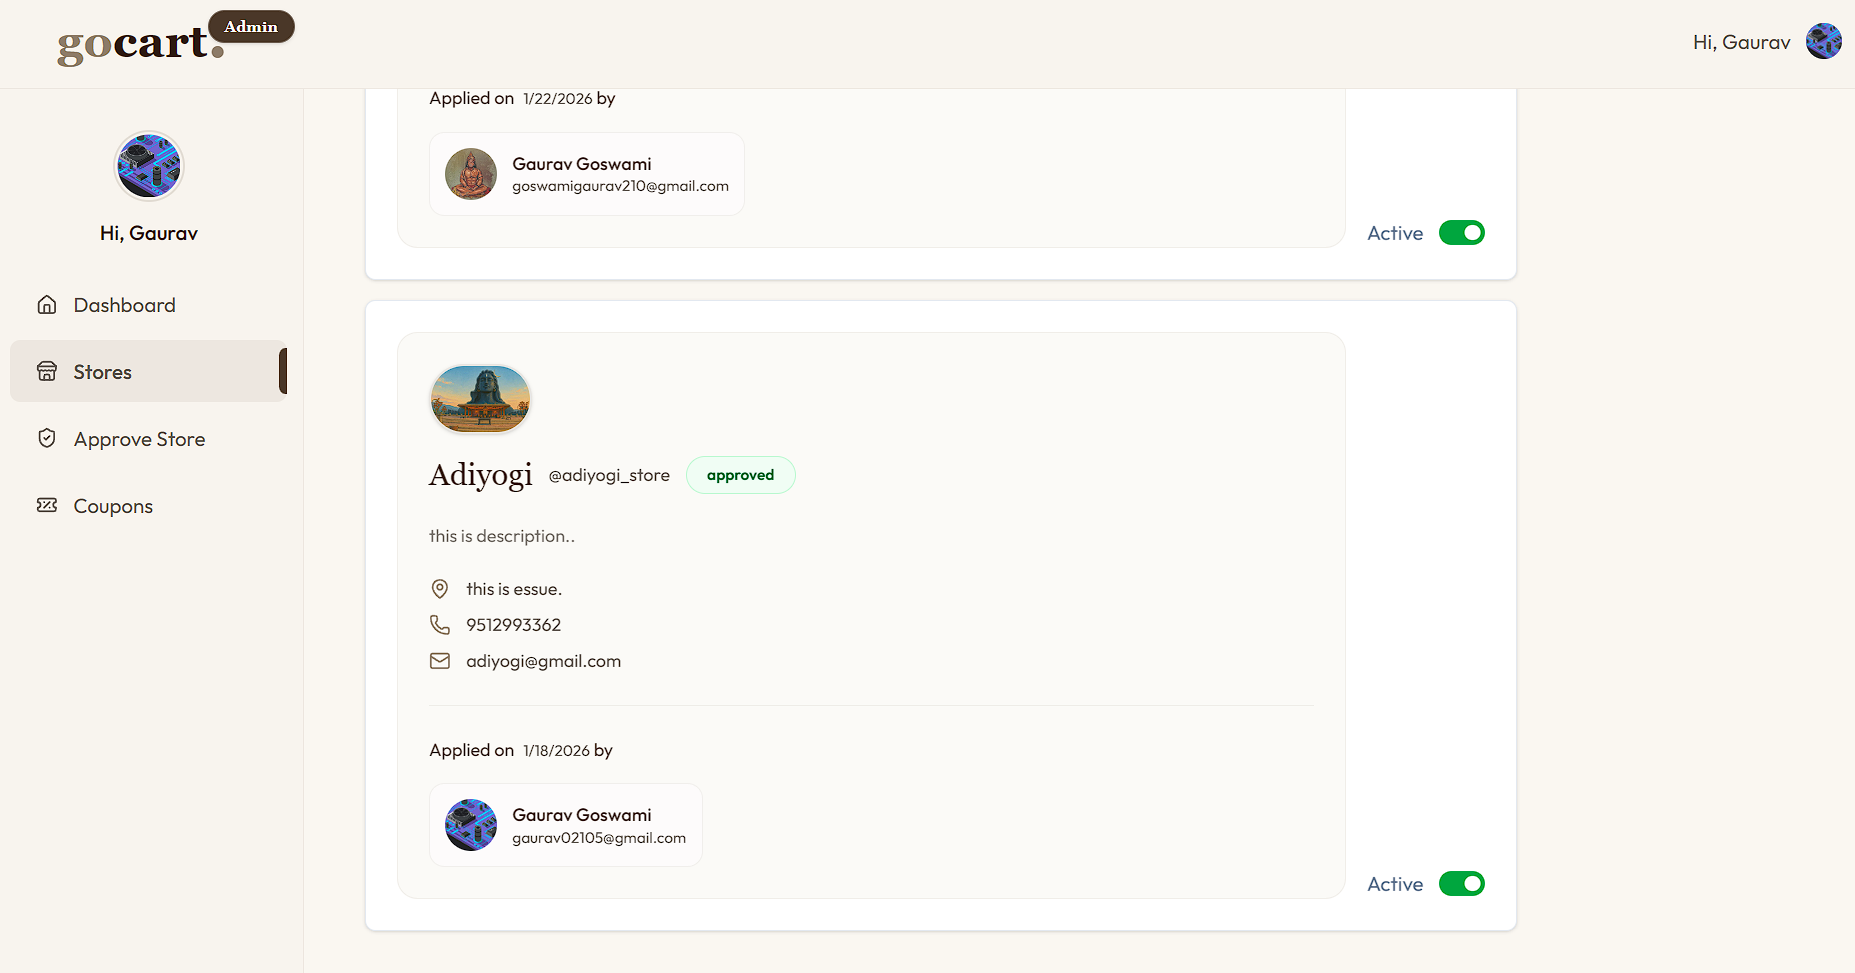The image size is (1855, 973).
Task: Click 'this is description..' text
Action: [x=502, y=536]
